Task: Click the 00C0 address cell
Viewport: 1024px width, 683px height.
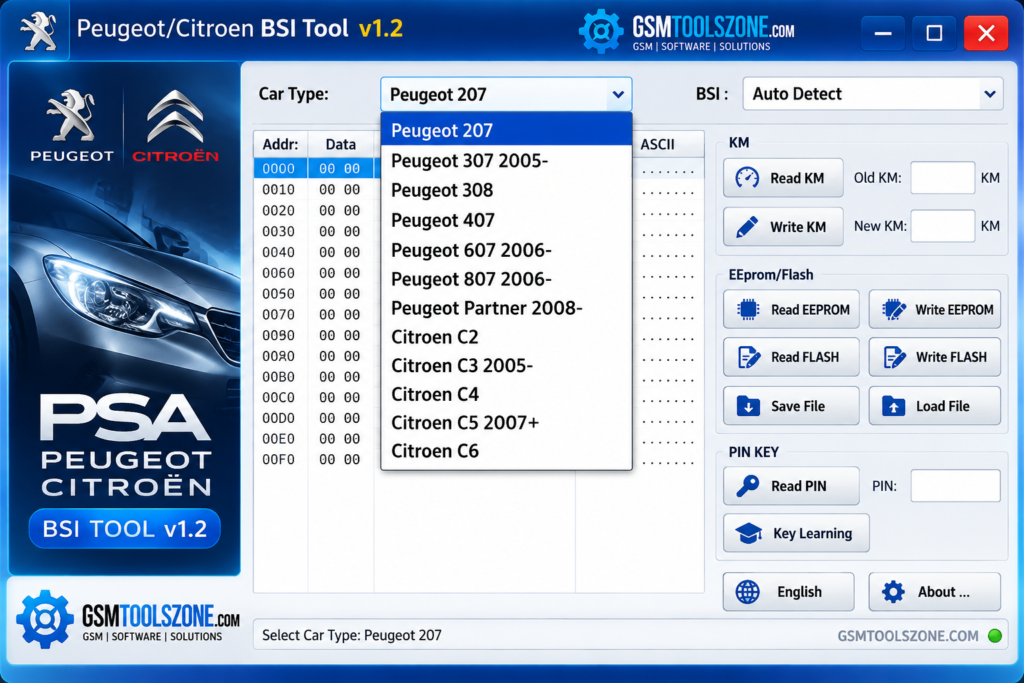Action: (278, 398)
